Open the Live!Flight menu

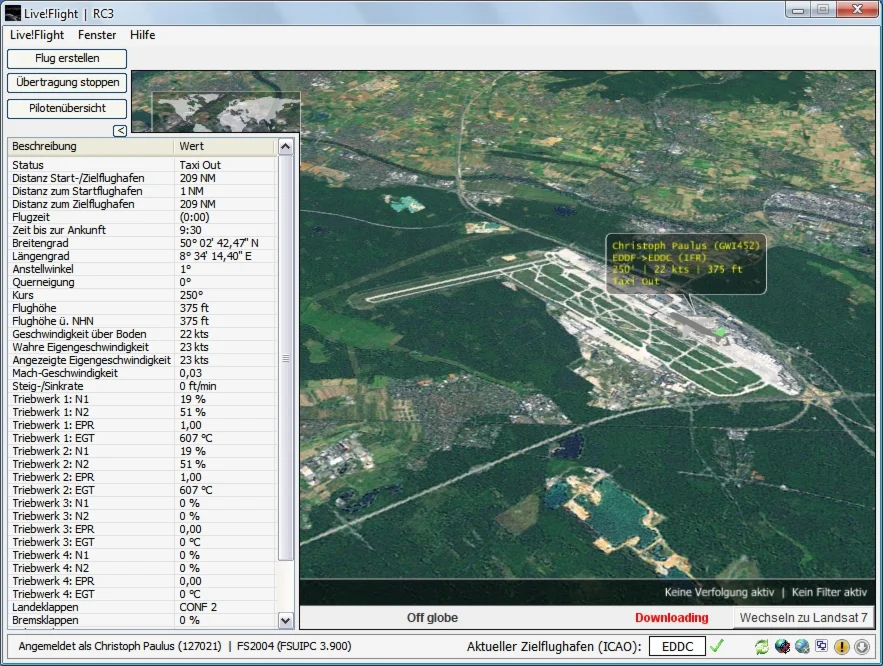[x=37, y=35]
